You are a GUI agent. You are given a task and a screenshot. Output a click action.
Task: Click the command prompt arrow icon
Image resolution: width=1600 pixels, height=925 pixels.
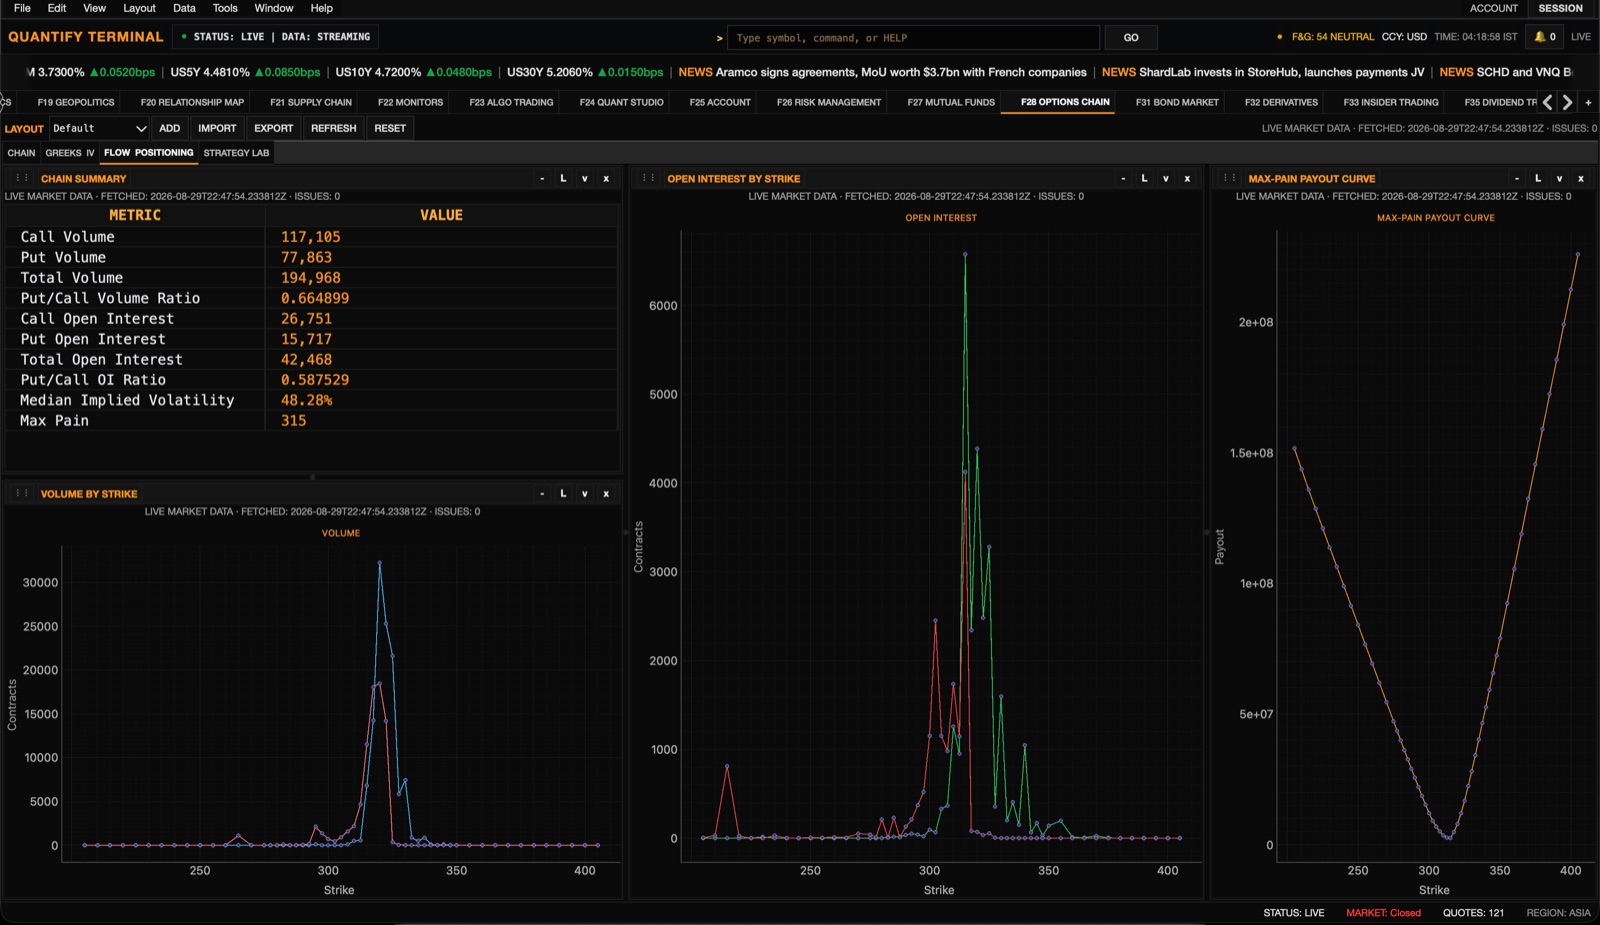point(719,38)
